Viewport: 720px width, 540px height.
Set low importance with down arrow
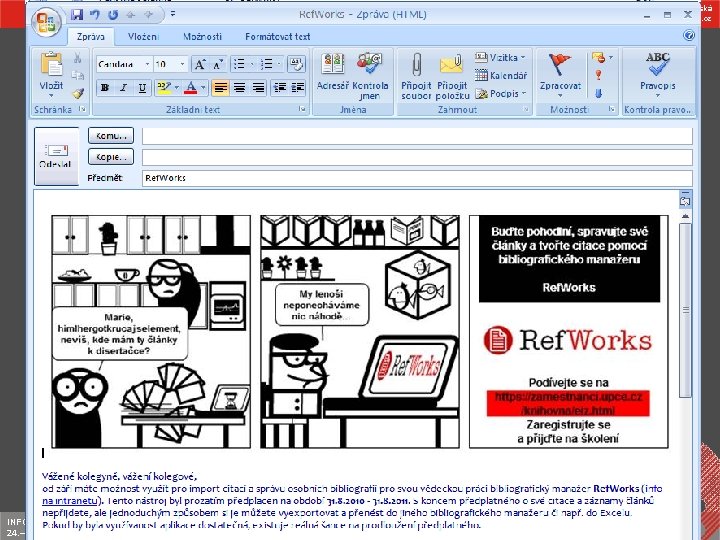598,93
